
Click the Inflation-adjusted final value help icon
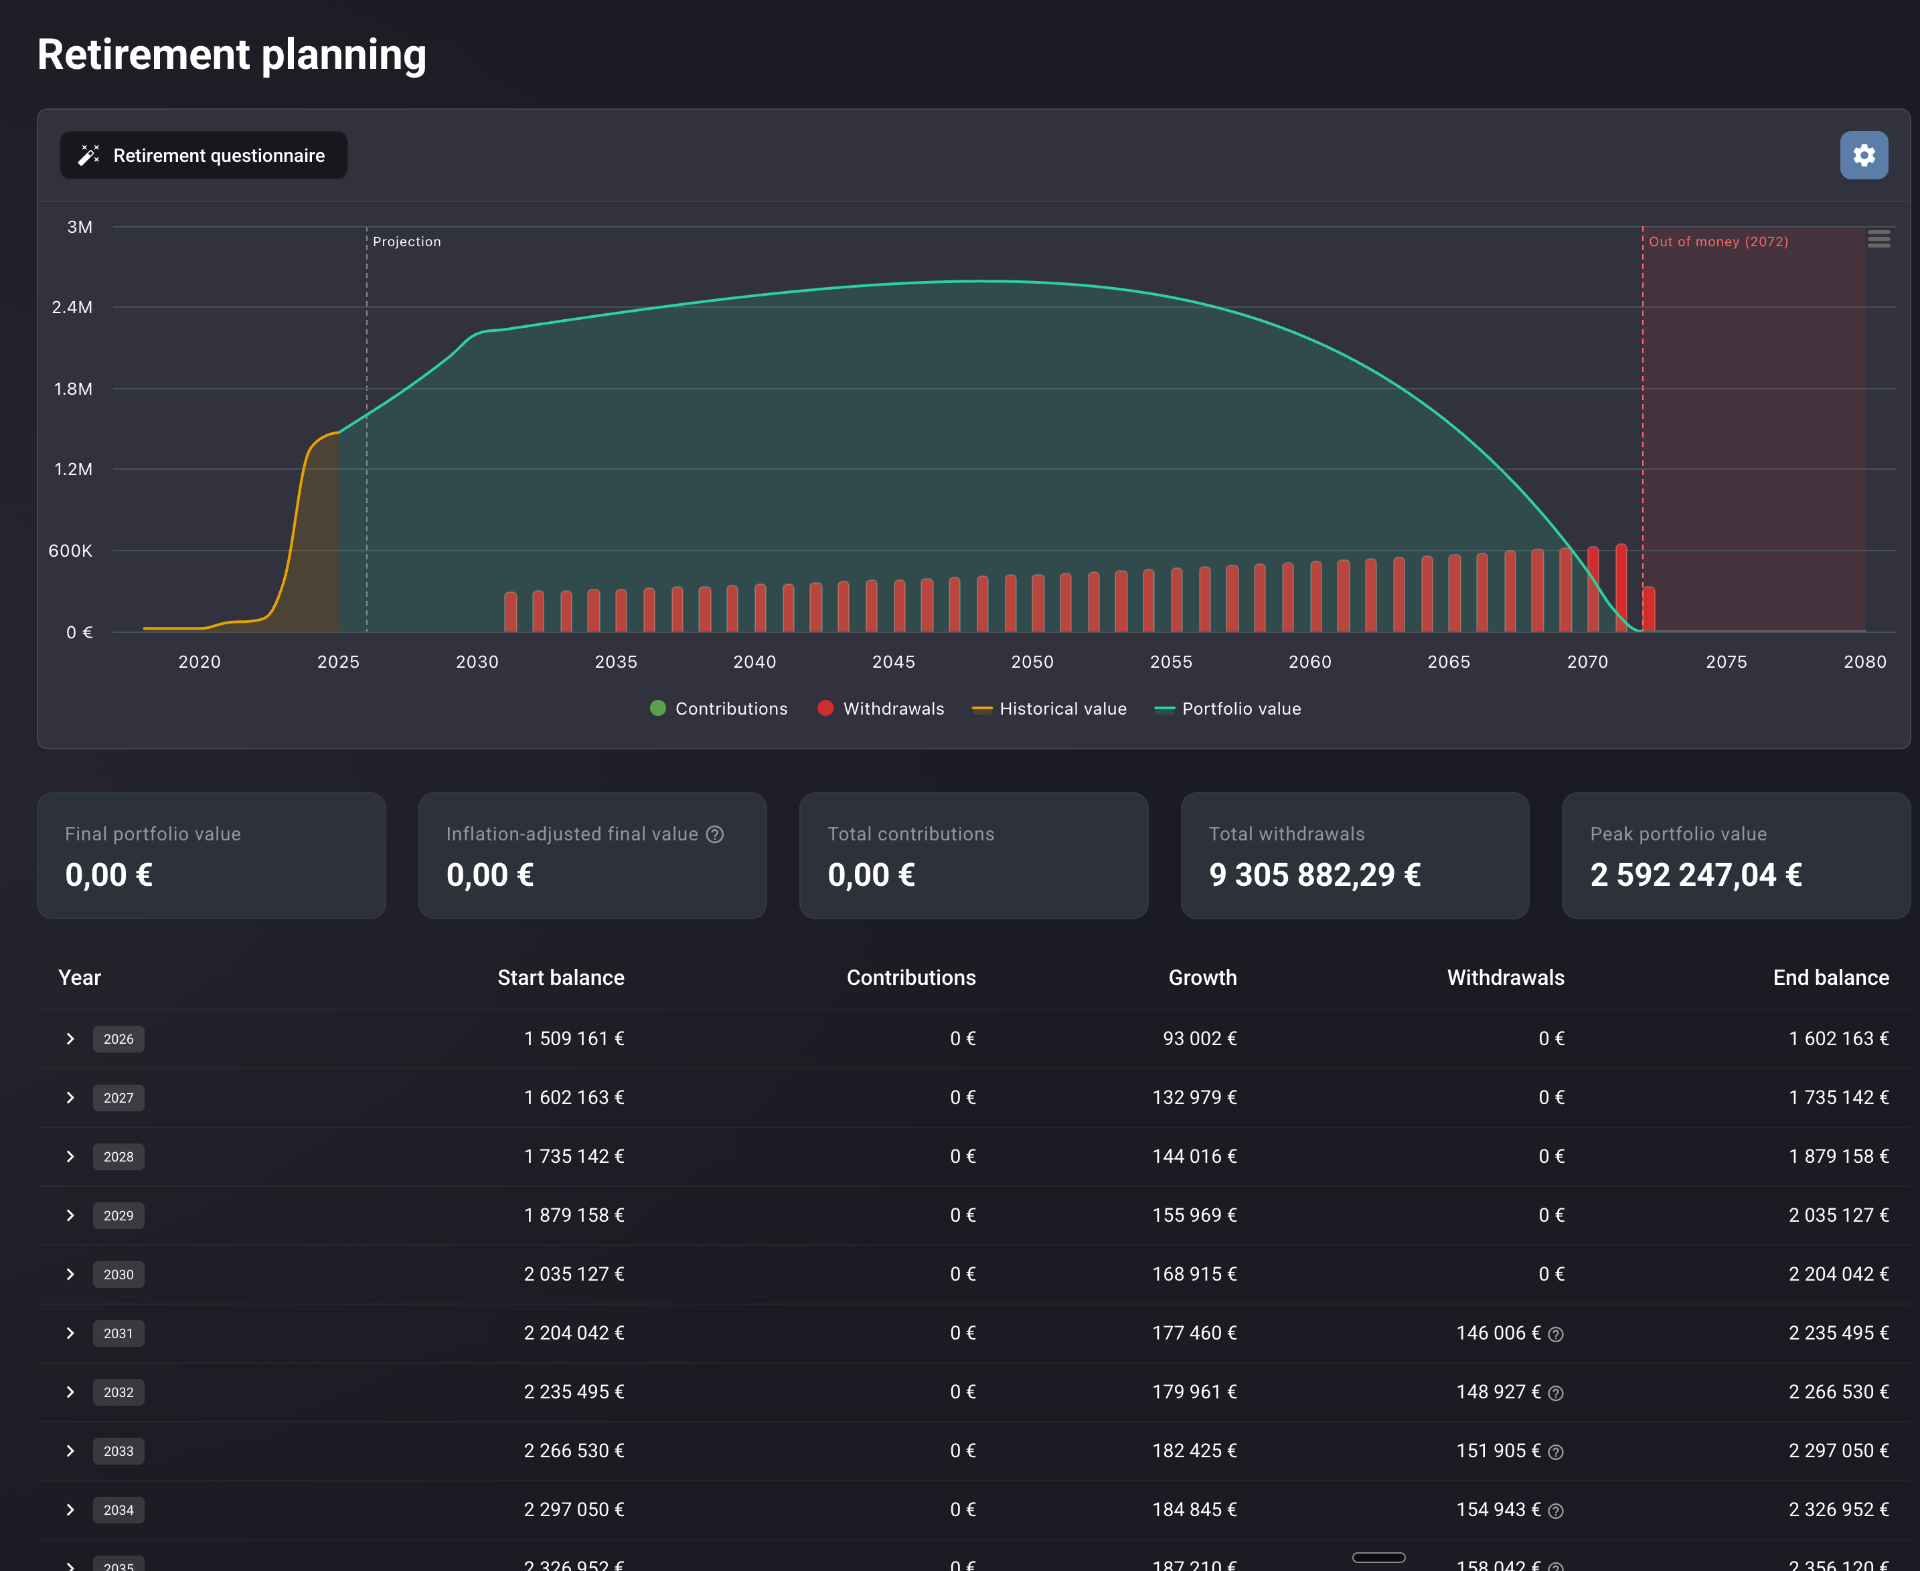[715, 834]
